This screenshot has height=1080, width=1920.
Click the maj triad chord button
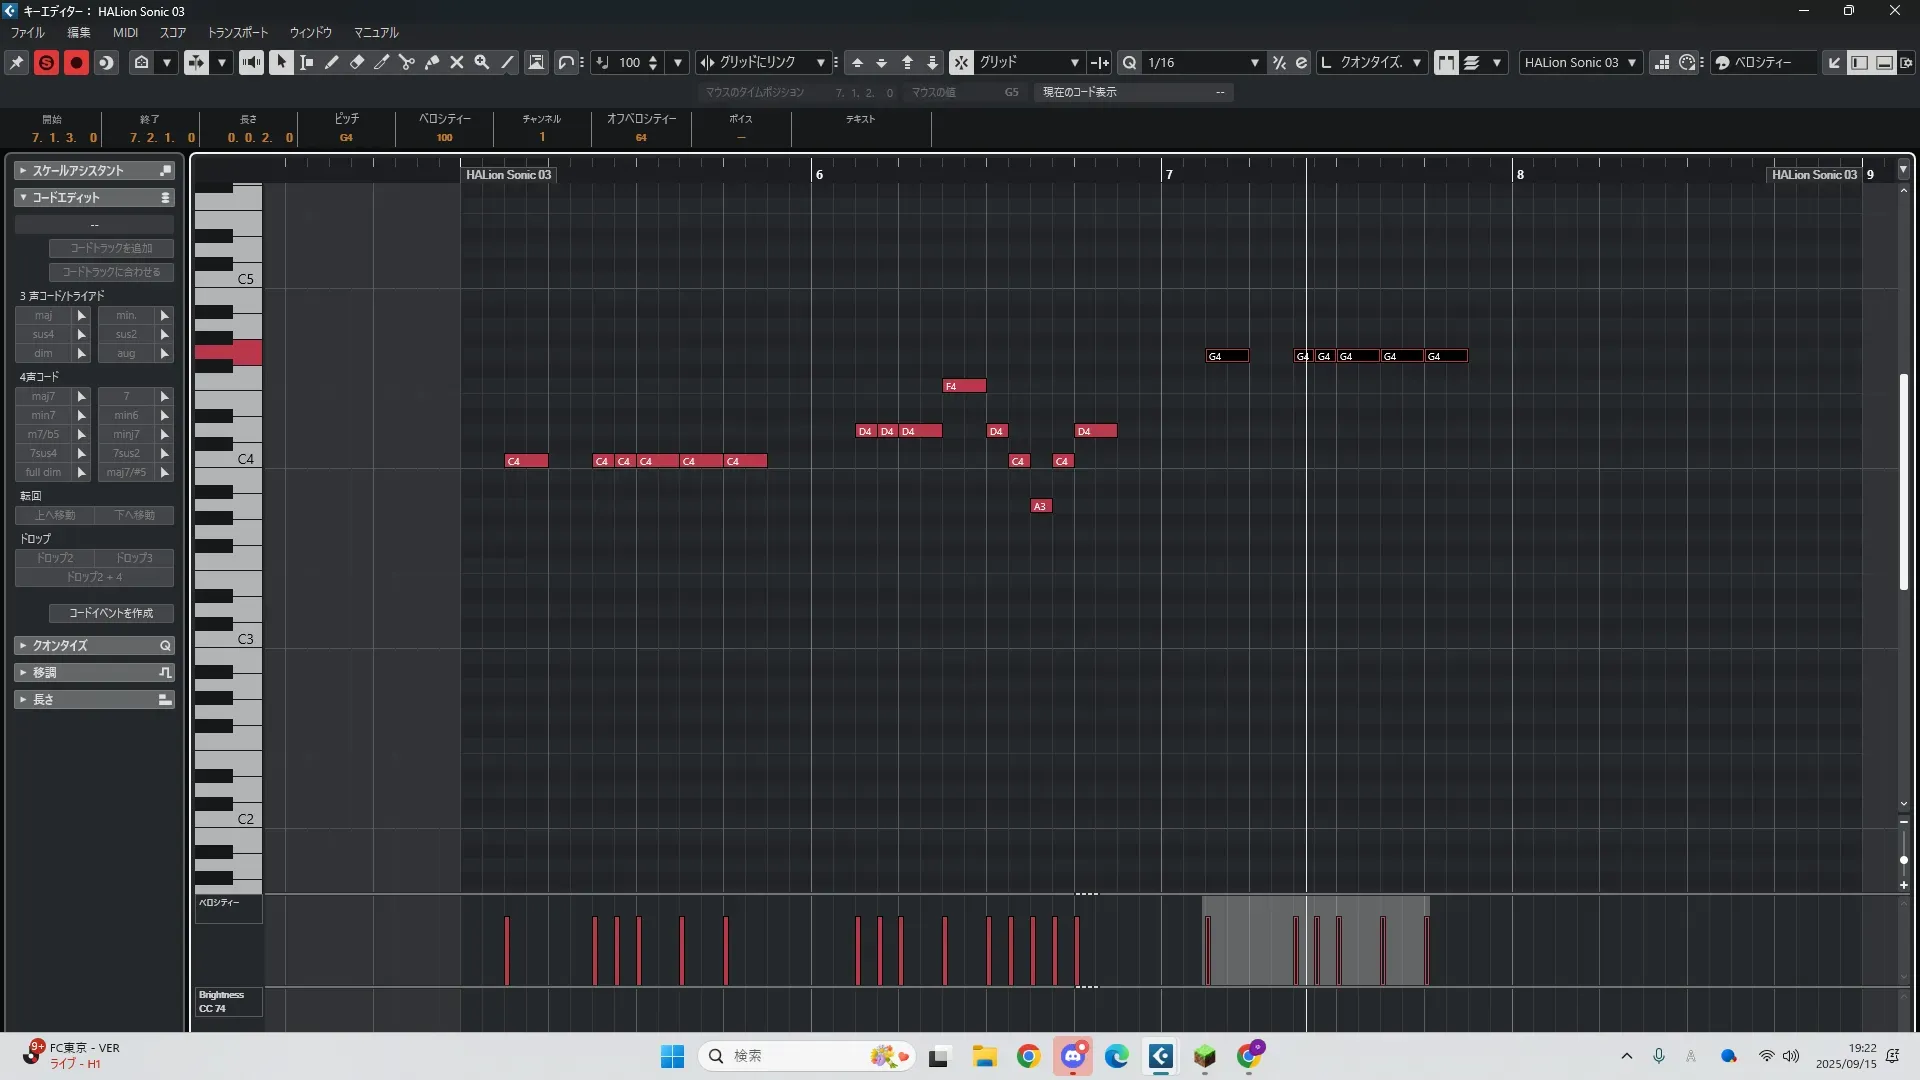[x=43, y=316]
